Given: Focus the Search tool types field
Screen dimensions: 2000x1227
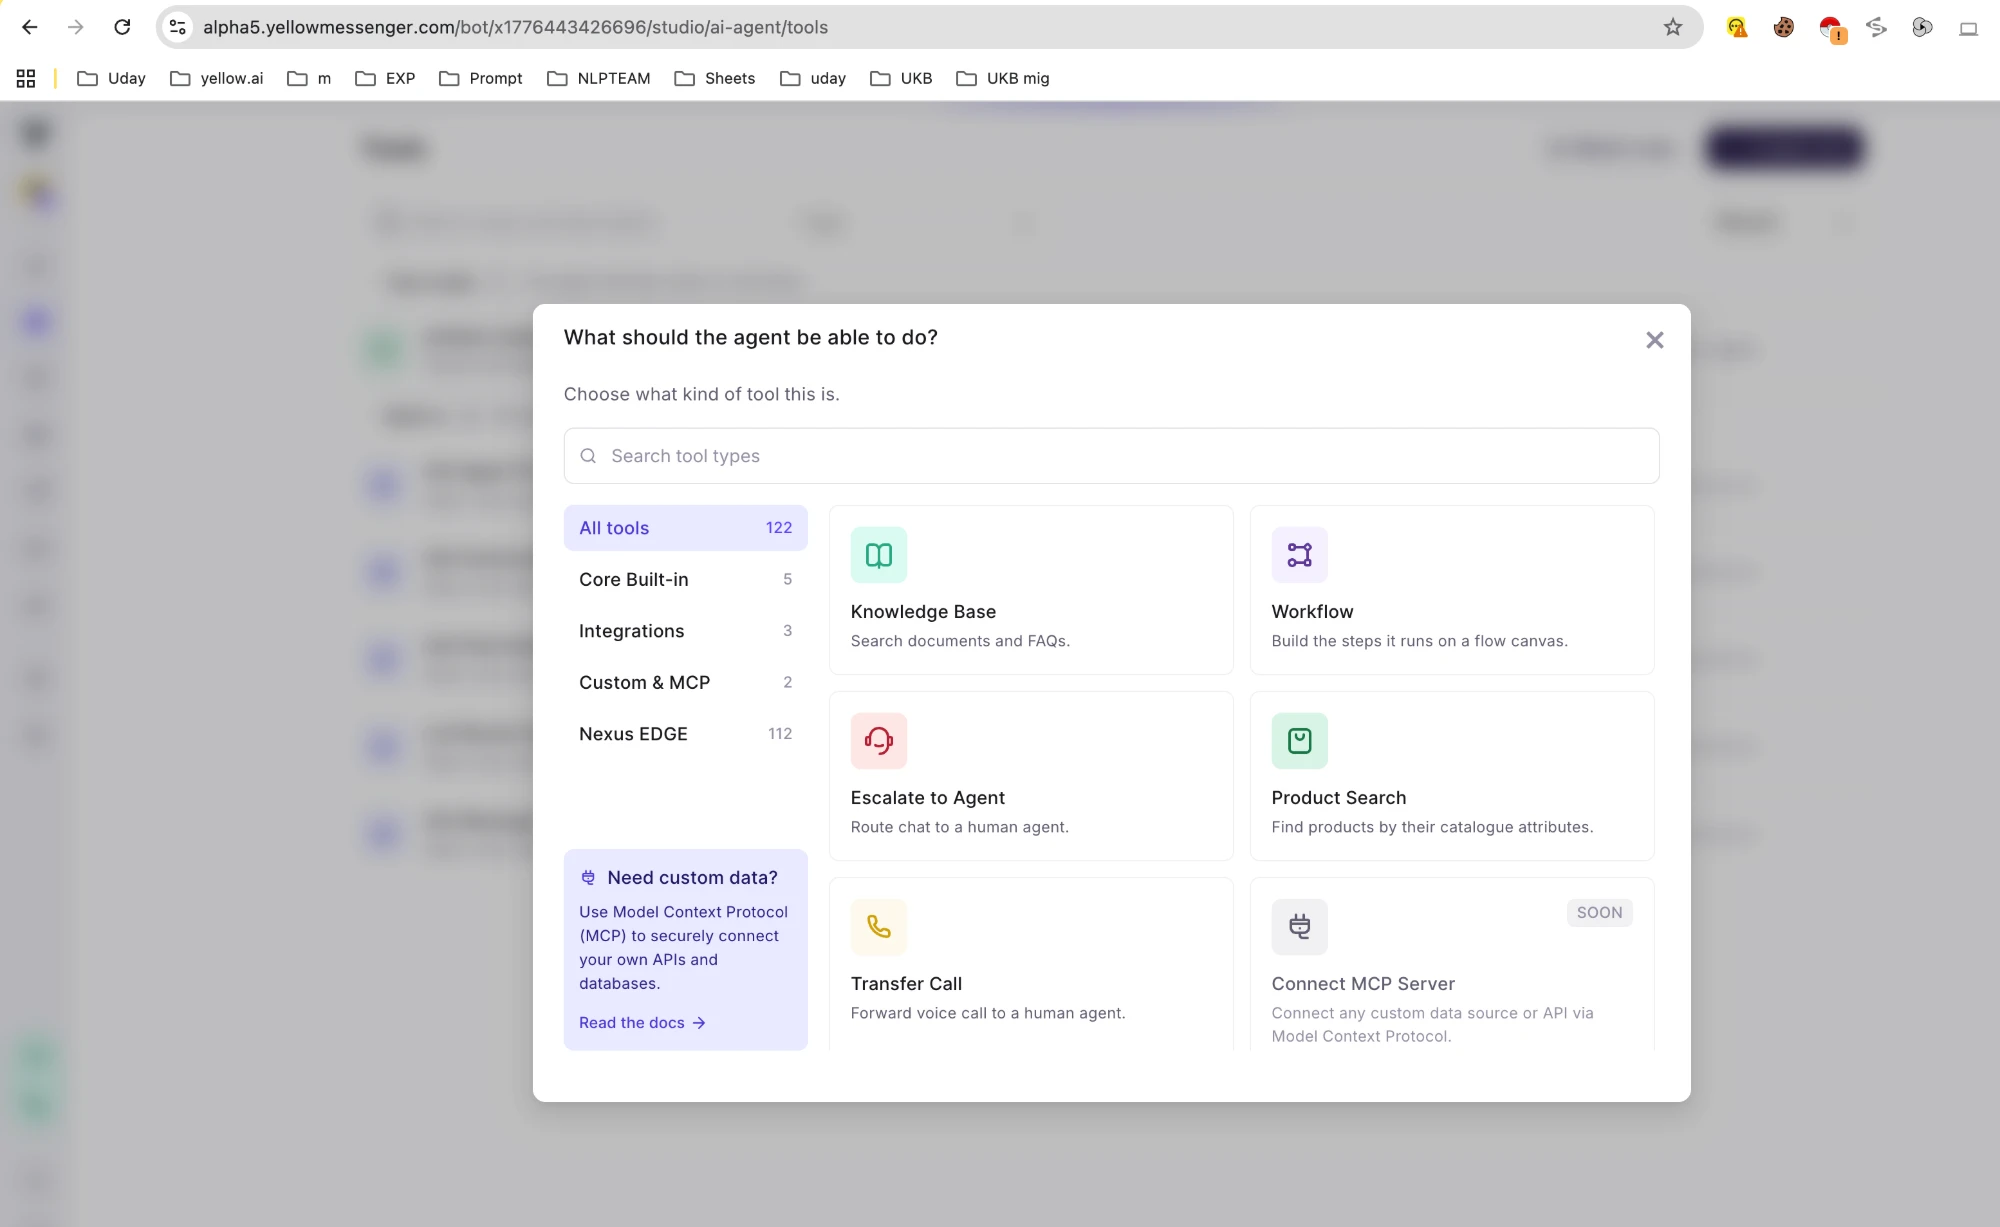Looking at the screenshot, I should [1111, 456].
